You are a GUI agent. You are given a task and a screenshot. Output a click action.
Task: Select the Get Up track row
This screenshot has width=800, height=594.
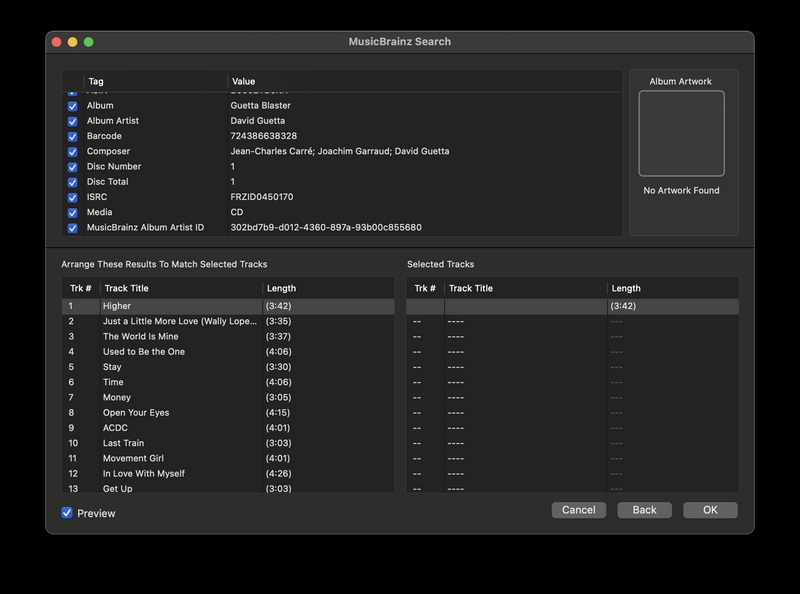pyautogui.click(x=228, y=488)
